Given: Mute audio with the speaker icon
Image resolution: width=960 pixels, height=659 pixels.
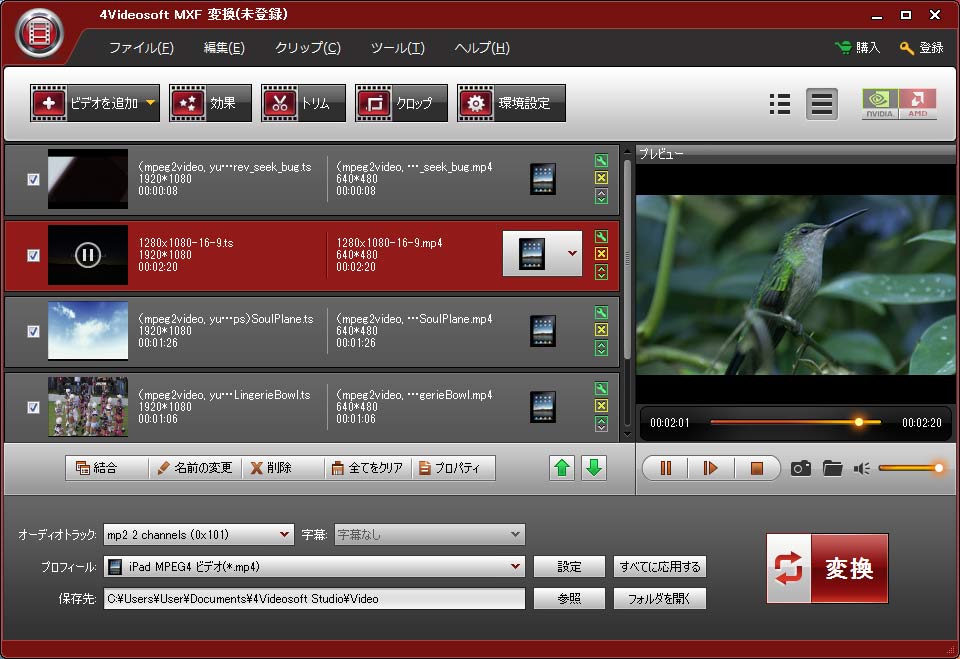Looking at the screenshot, I should click(861, 468).
